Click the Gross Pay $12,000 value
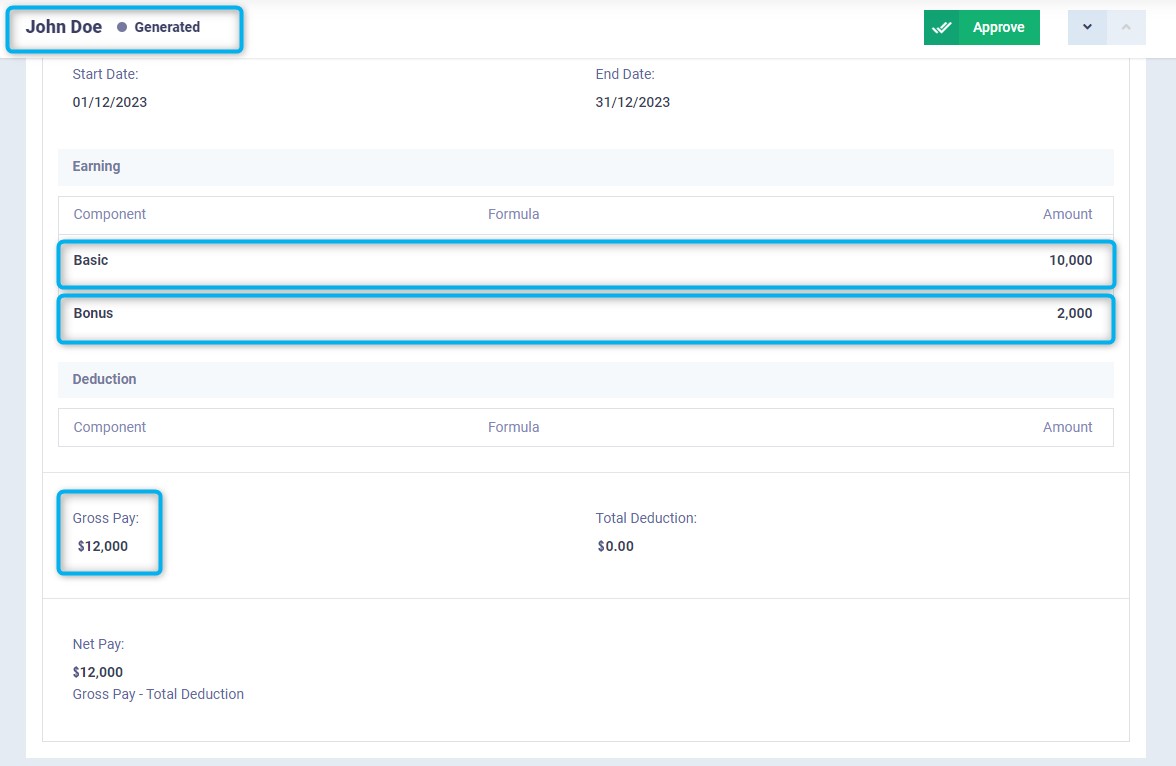1176x766 pixels. [x=102, y=546]
